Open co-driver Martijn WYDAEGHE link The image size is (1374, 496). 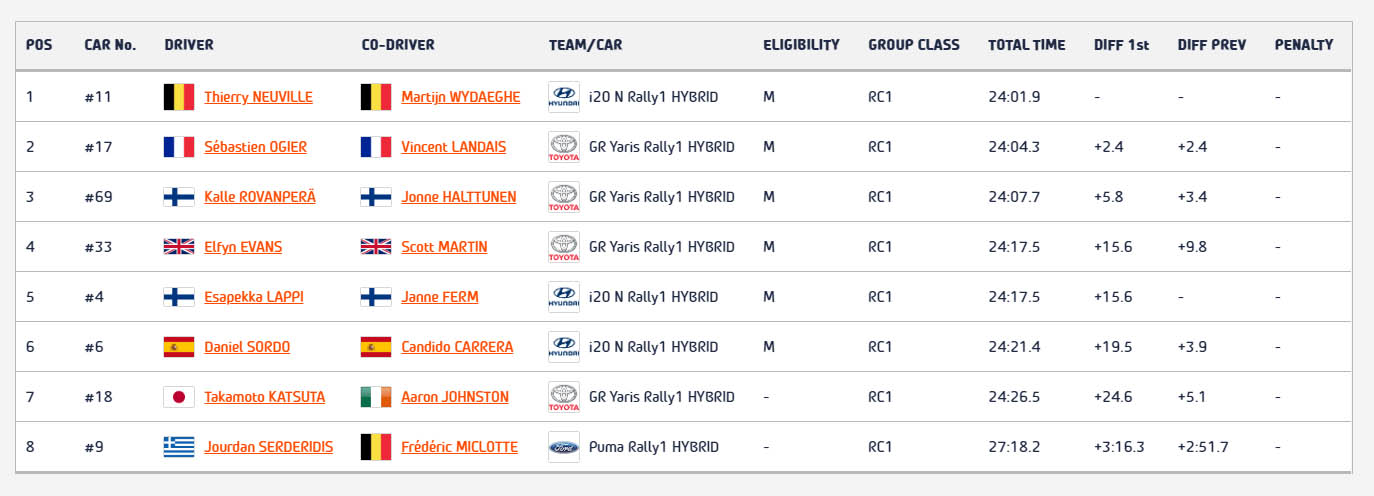pos(460,97)
